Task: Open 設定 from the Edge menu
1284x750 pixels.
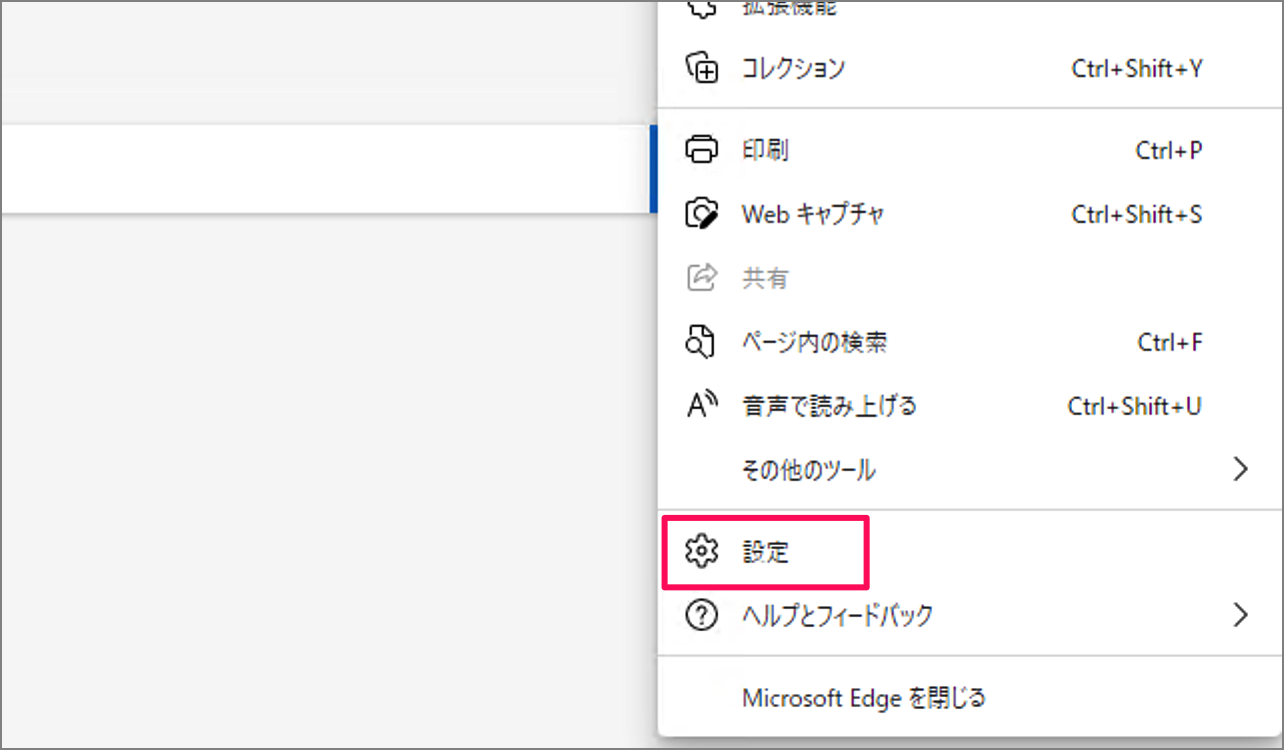Action: (766, 551)
